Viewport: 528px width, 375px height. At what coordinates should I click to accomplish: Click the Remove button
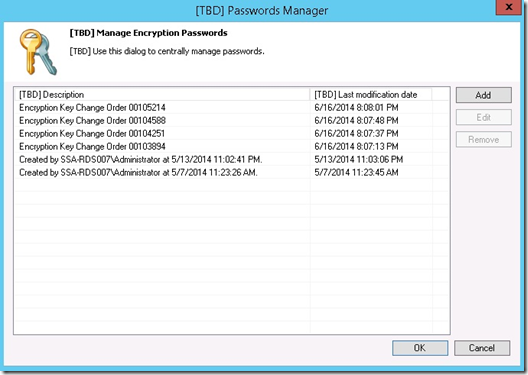tap(484, 139)
